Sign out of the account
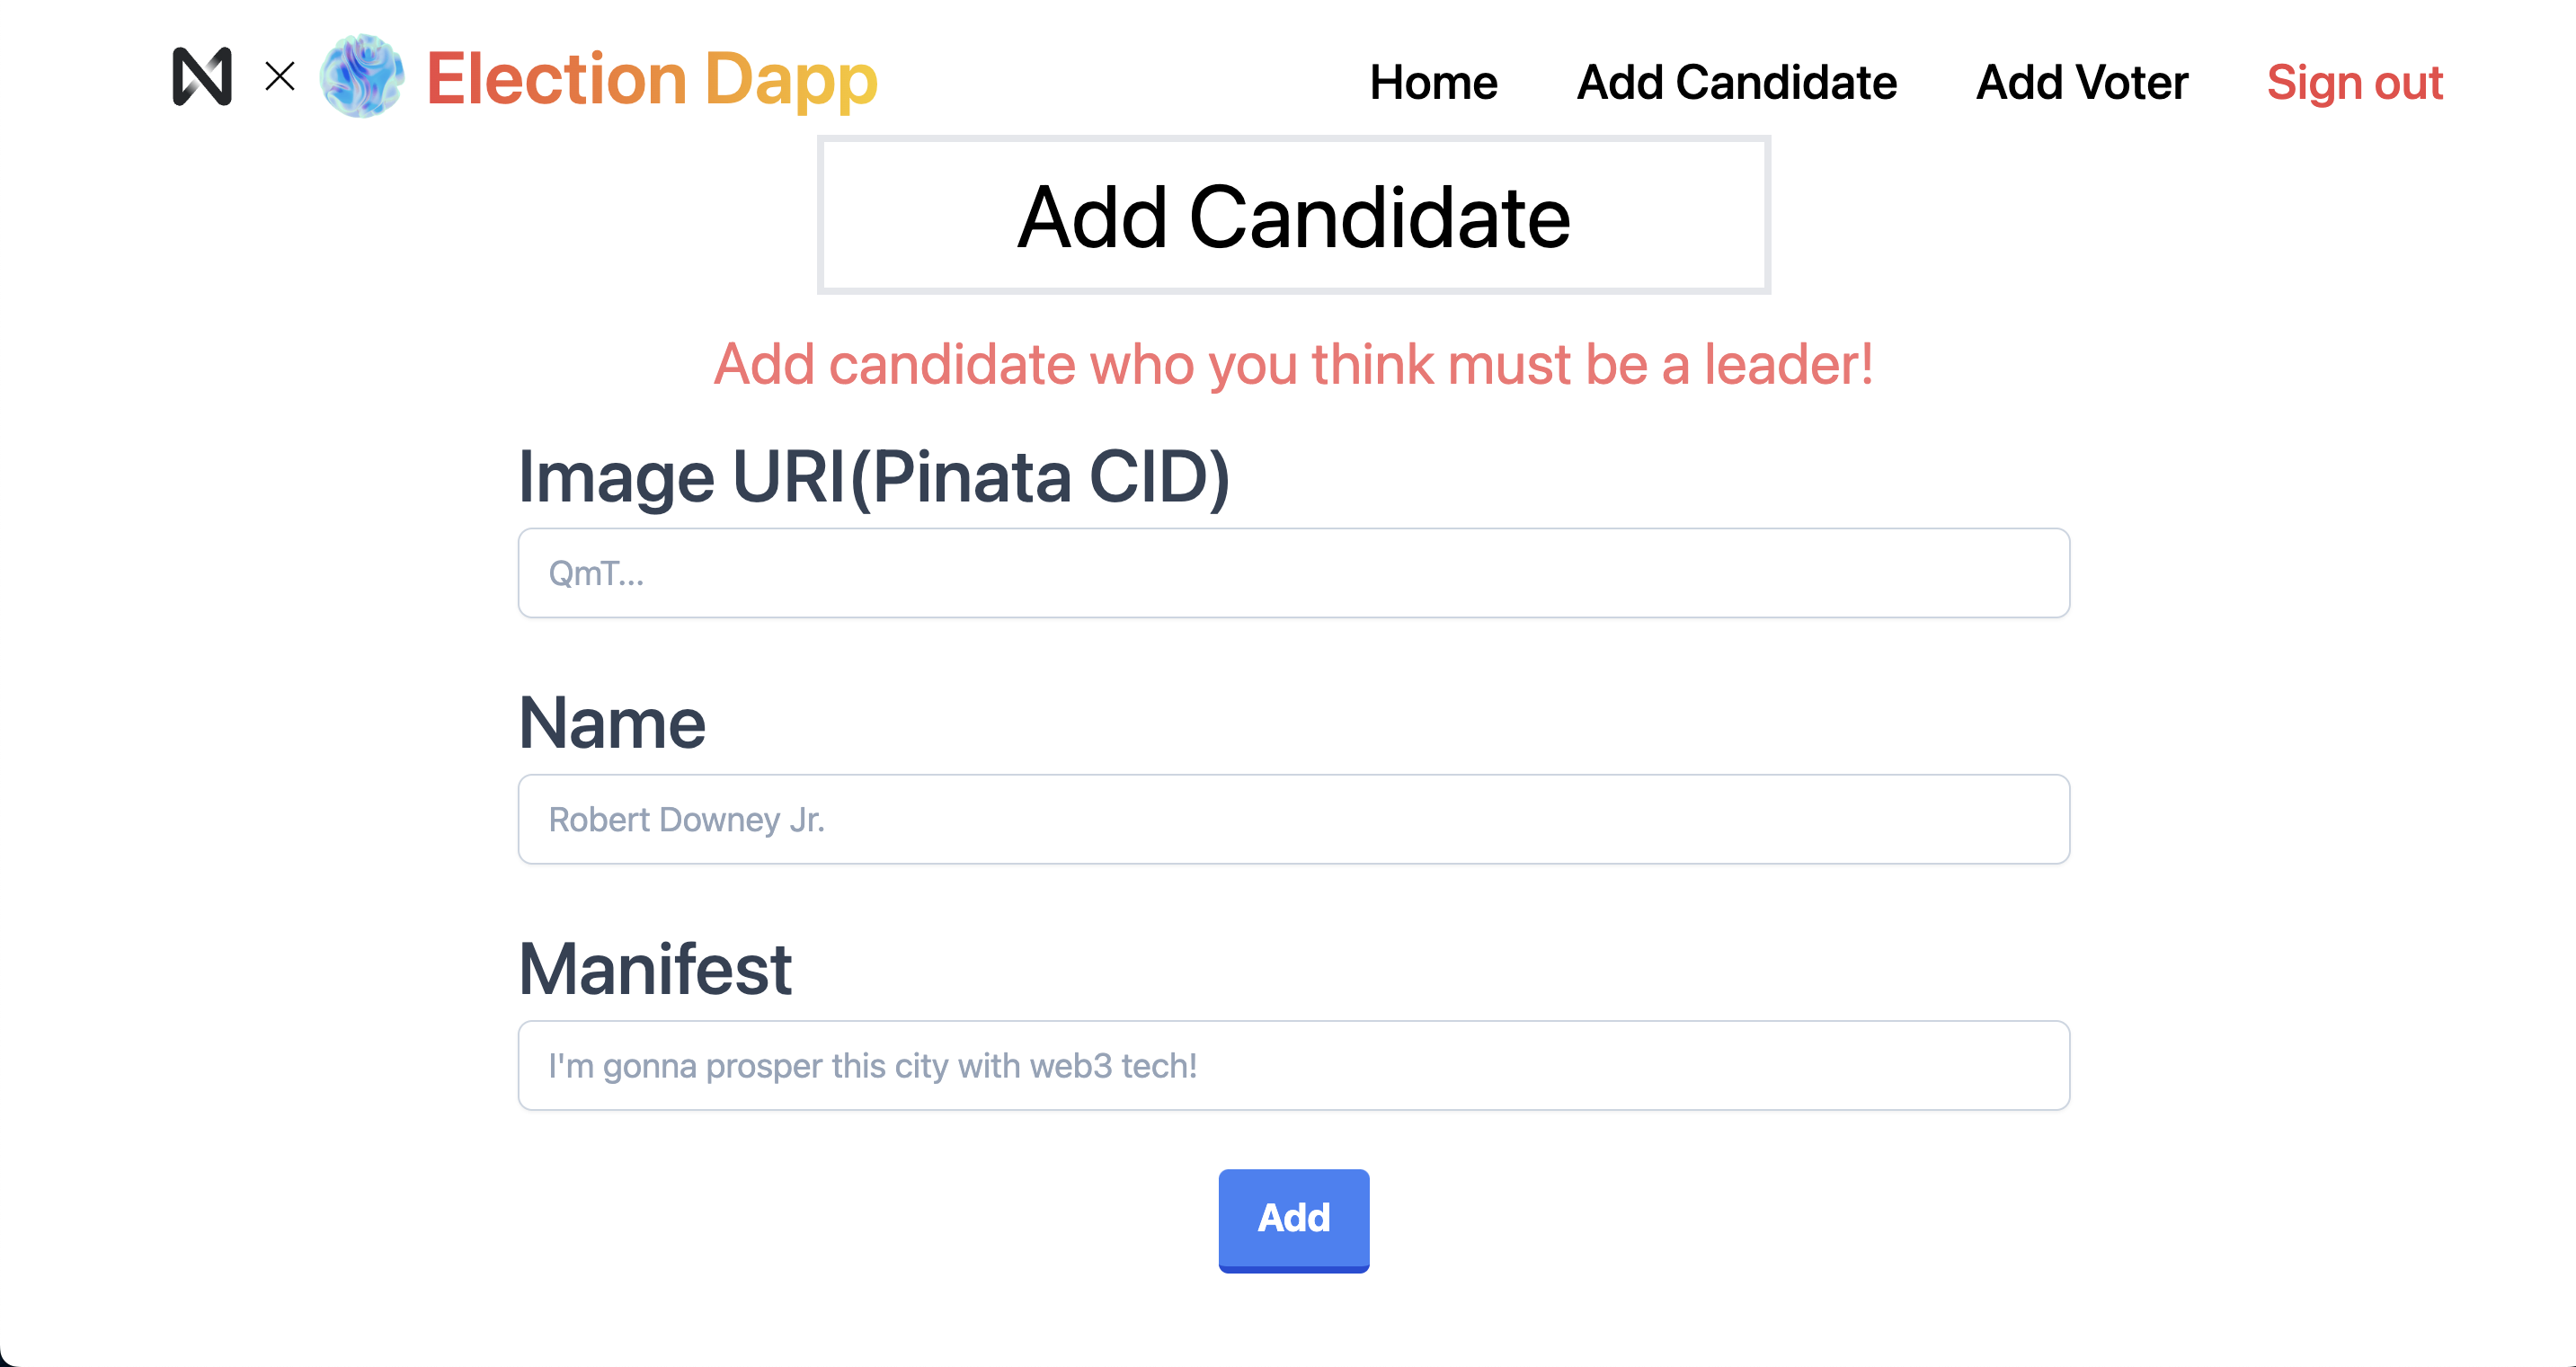This screenshot has height=1367, width=2576. click(2354, 82)
